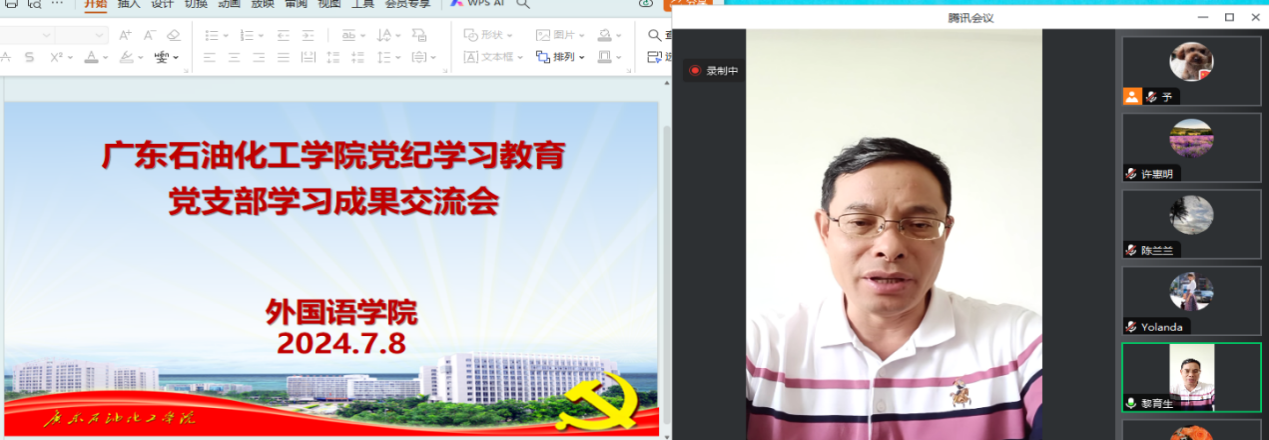
Task: Click the slide text 外国语学院
Action: 341,313
